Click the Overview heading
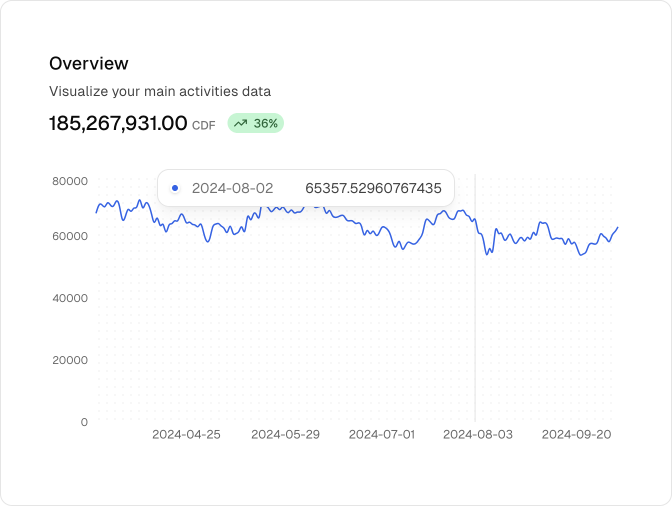Screen dimensions: 672x506 [89, 63]
